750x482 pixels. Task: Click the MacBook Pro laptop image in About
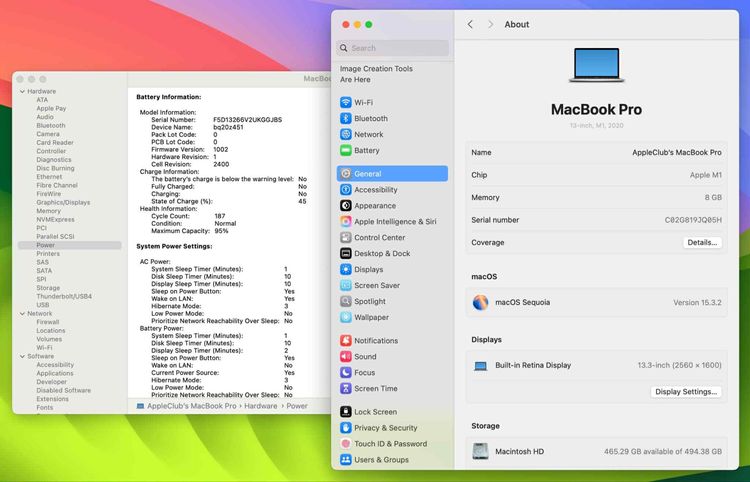pyautogui.click(x=596, y=65)
